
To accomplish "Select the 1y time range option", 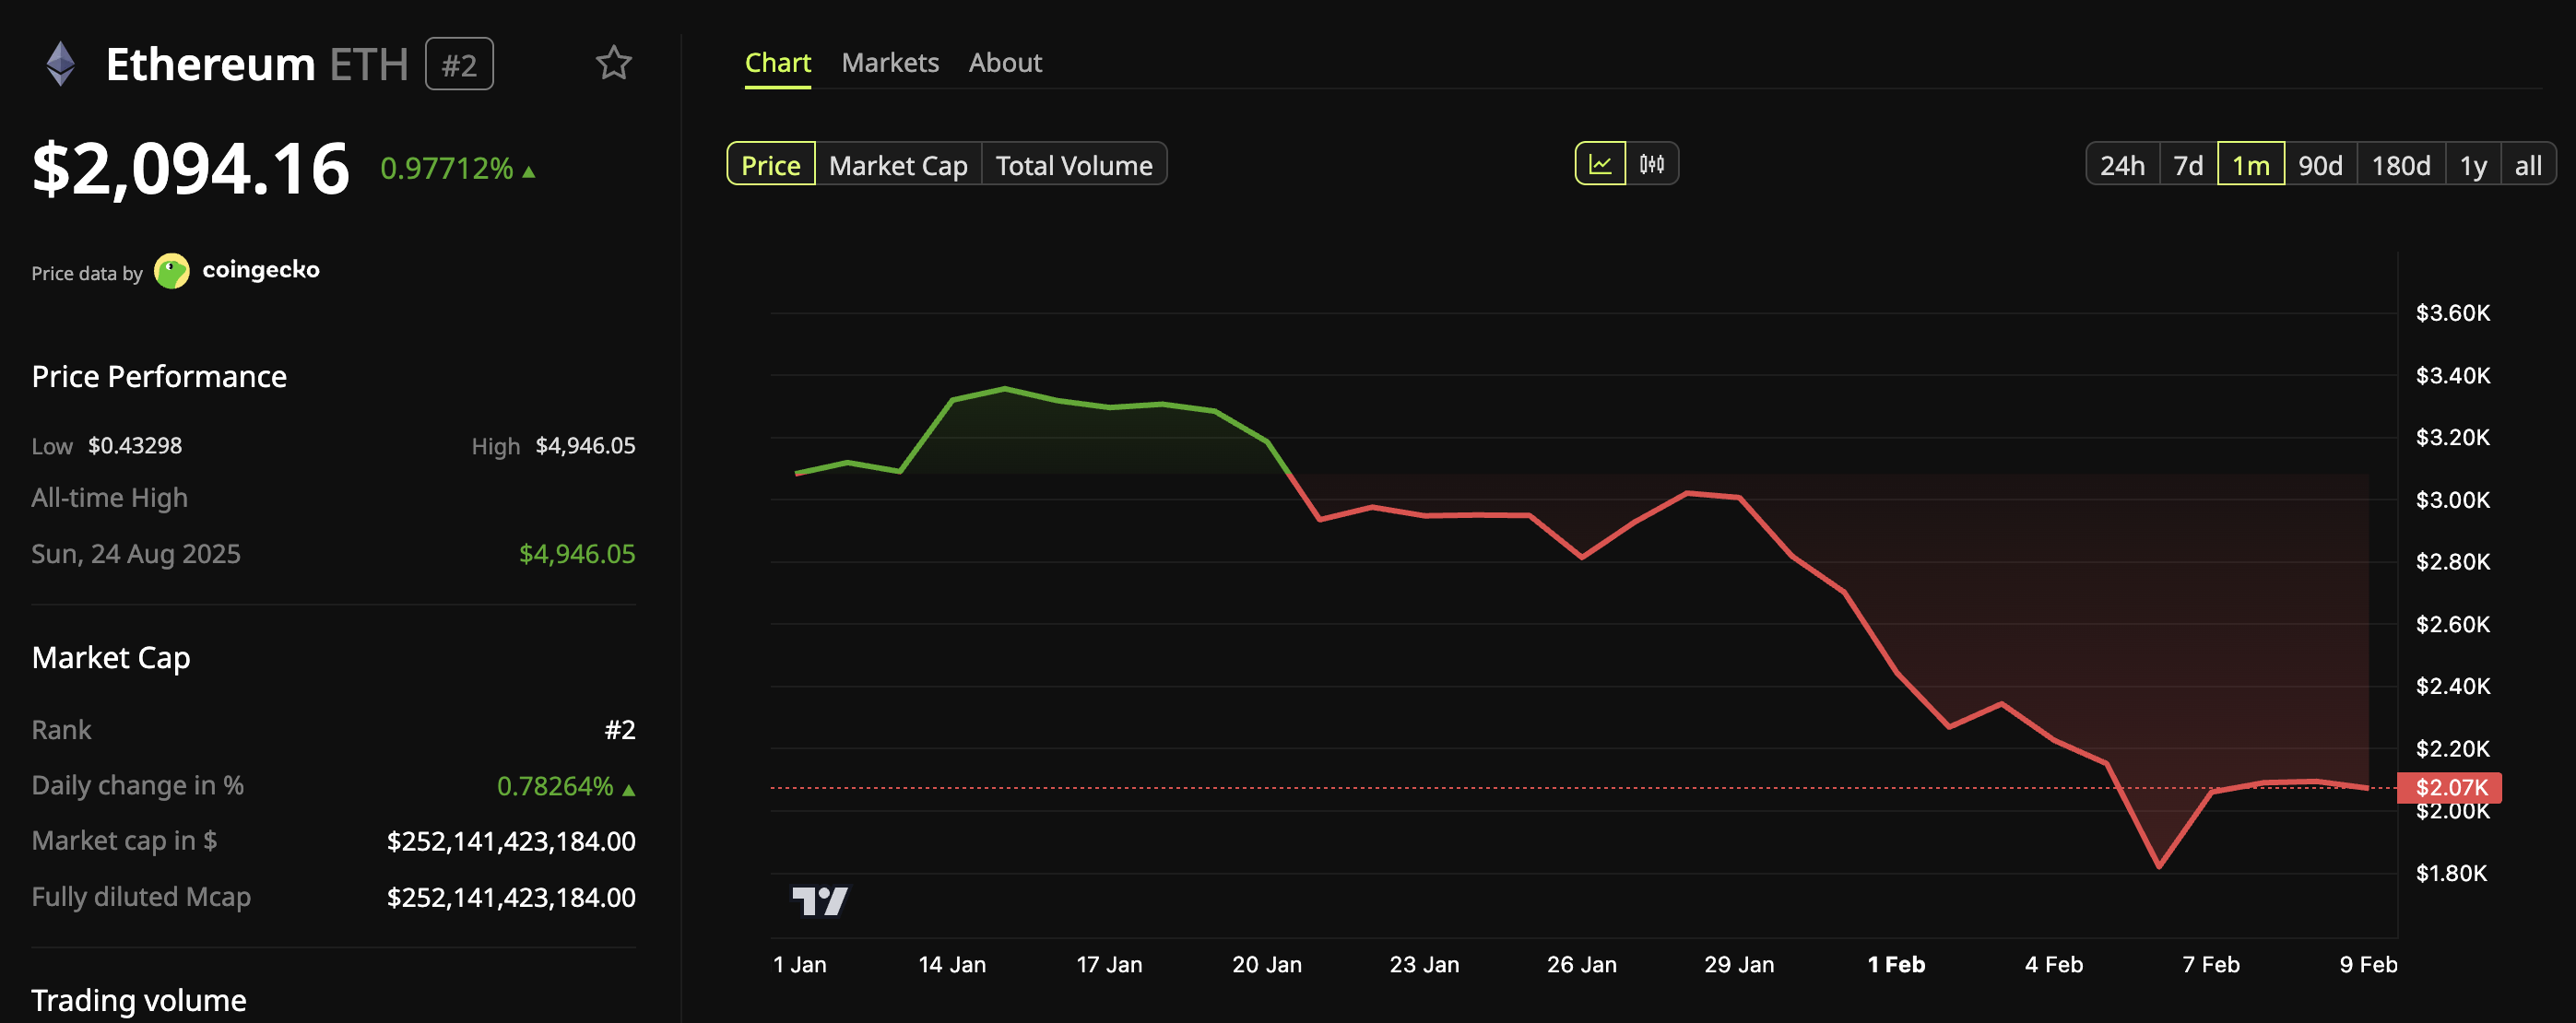I will pyautogui.click(x=2474, y=164).
